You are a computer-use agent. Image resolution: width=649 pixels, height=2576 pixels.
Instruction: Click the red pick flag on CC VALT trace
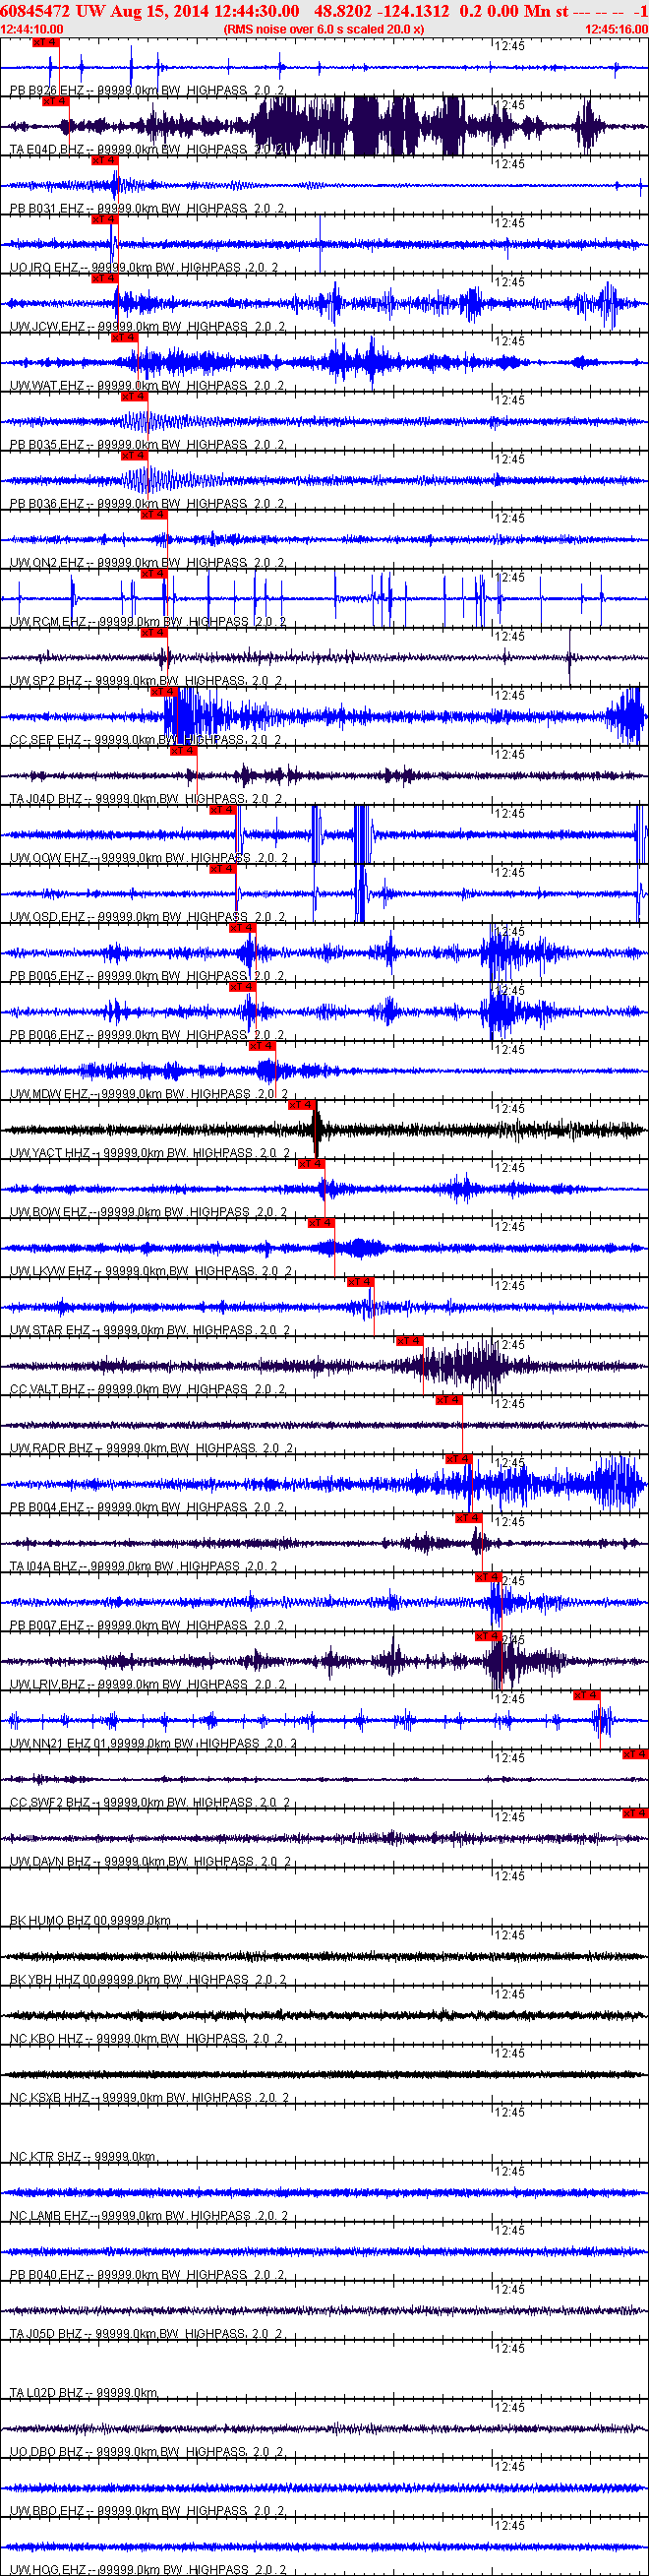[x=409, y=1340]
